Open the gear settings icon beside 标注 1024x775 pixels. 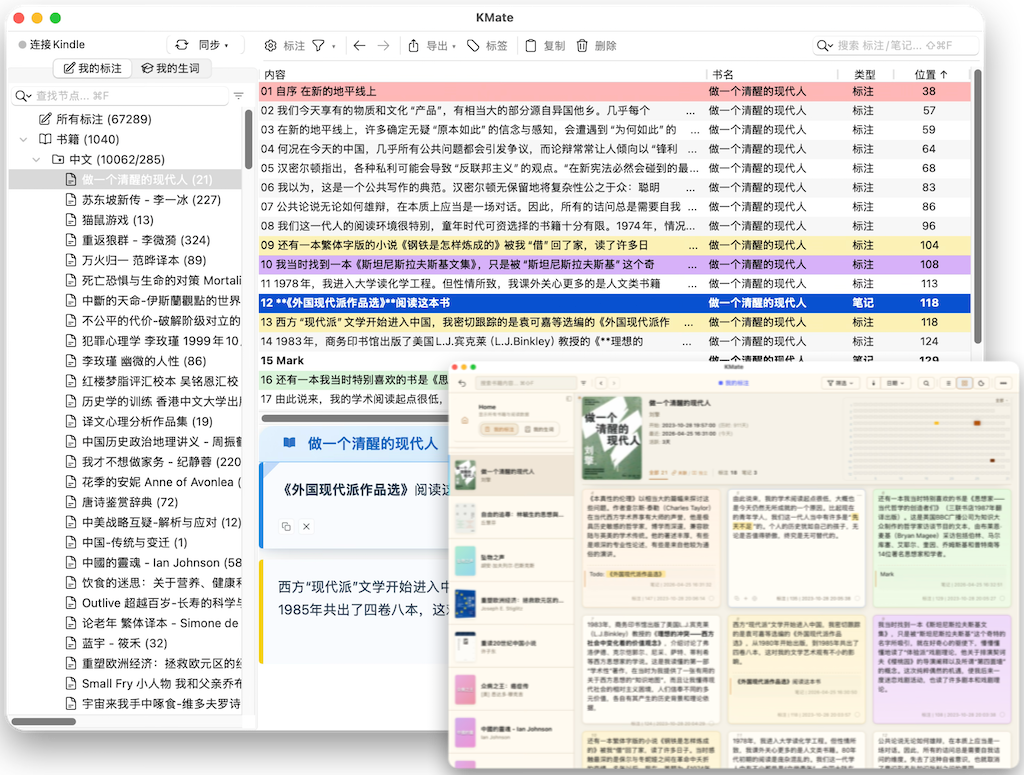[x=270, y=46]
